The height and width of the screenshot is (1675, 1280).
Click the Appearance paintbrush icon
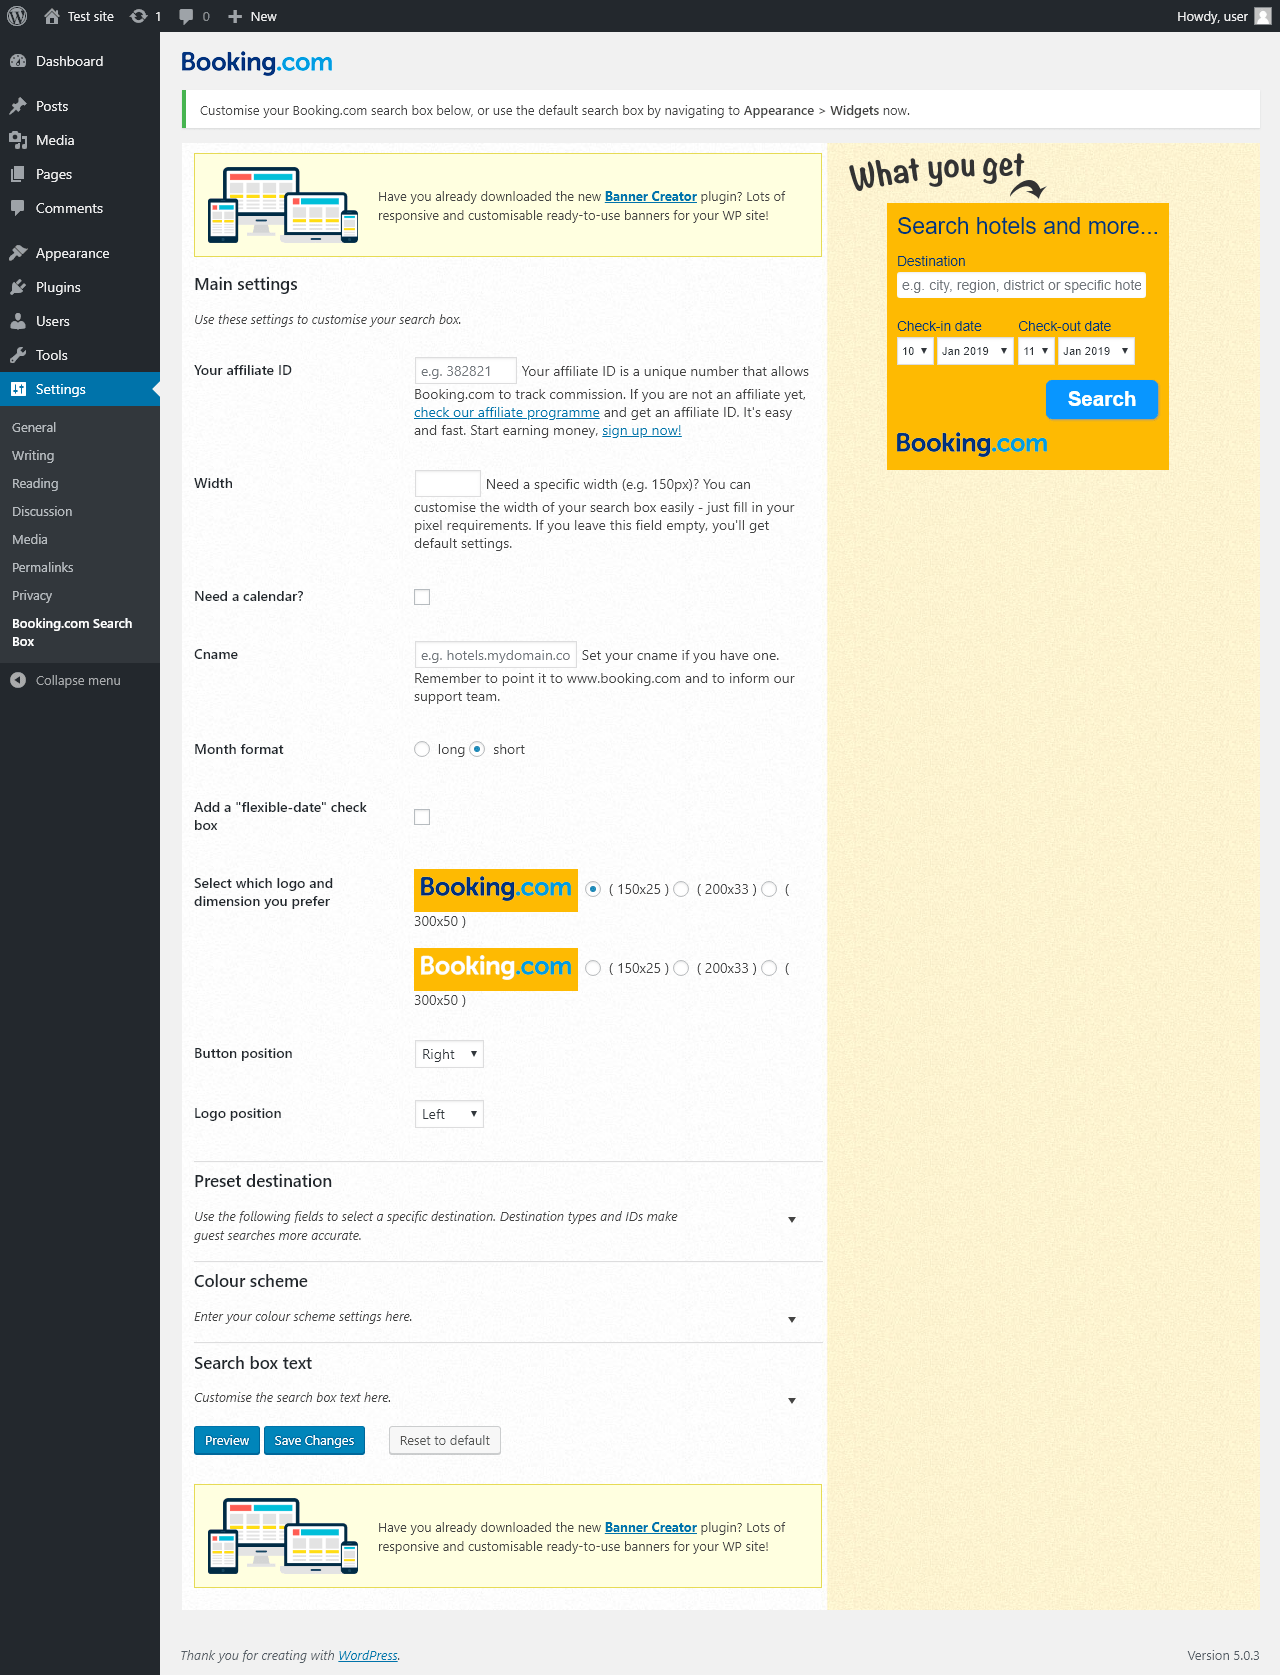point(18,253)
